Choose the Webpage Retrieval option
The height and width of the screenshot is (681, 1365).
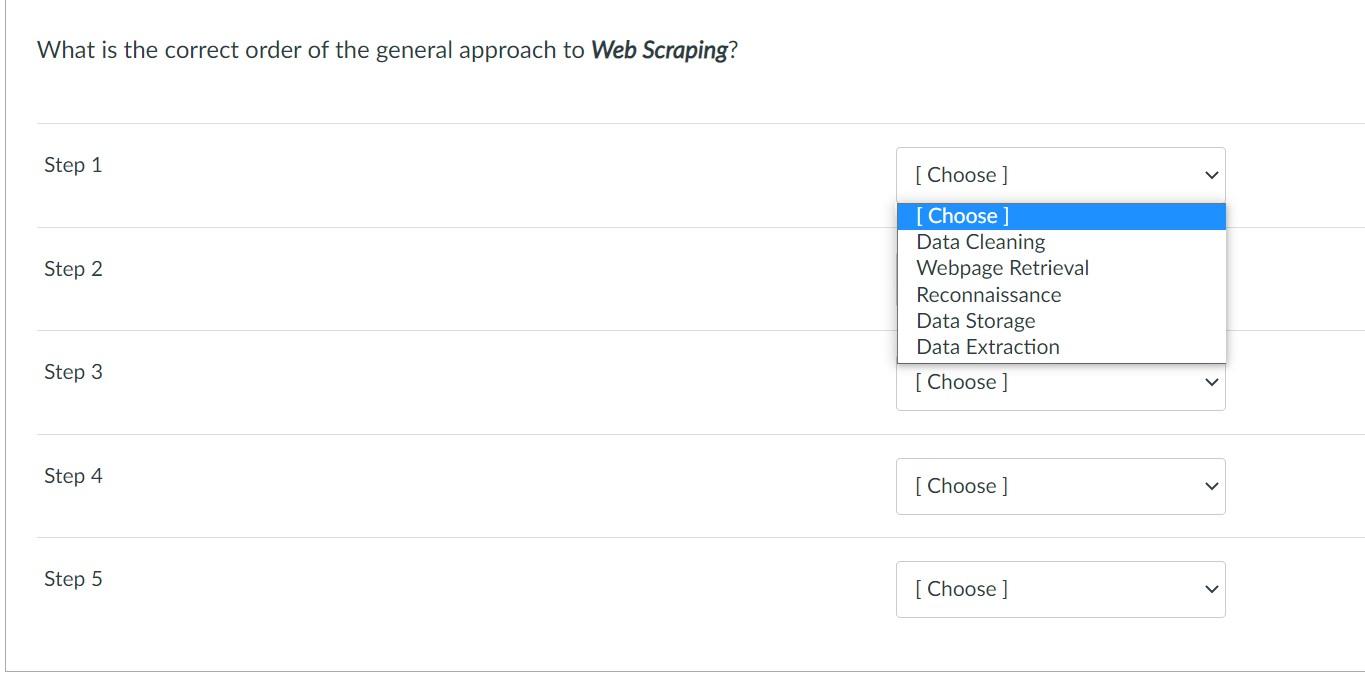pos(1061,268)
